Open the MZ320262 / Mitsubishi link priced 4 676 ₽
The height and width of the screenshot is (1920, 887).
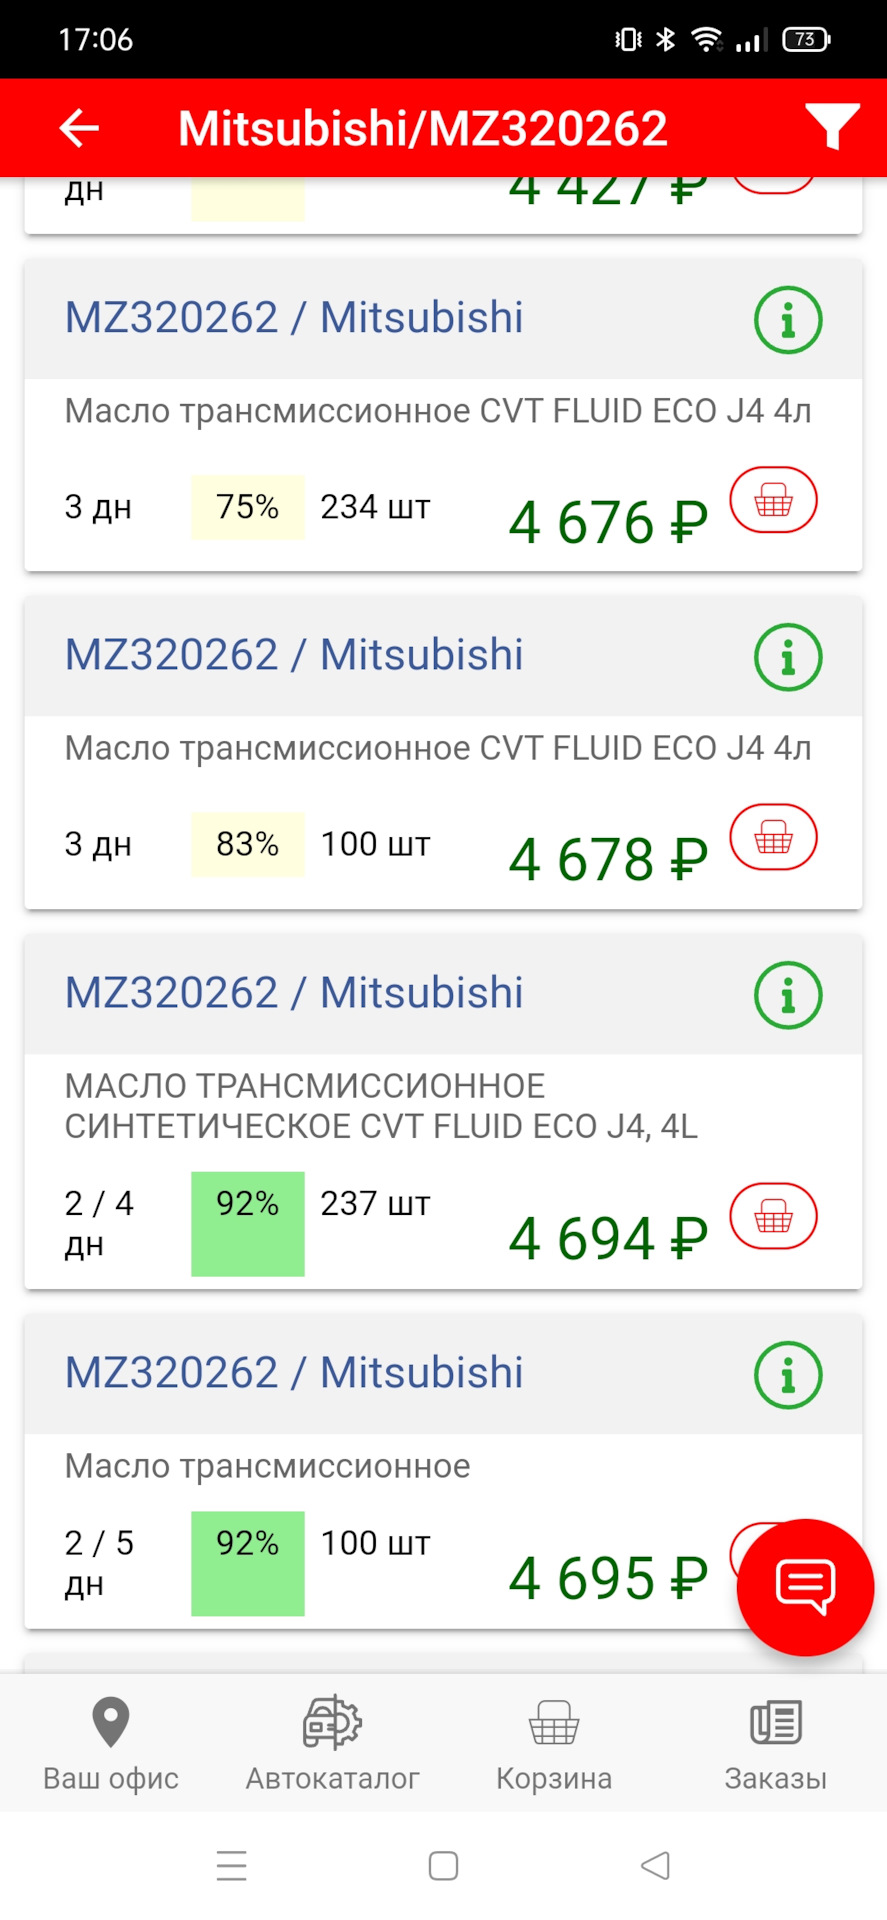[294, 318]
